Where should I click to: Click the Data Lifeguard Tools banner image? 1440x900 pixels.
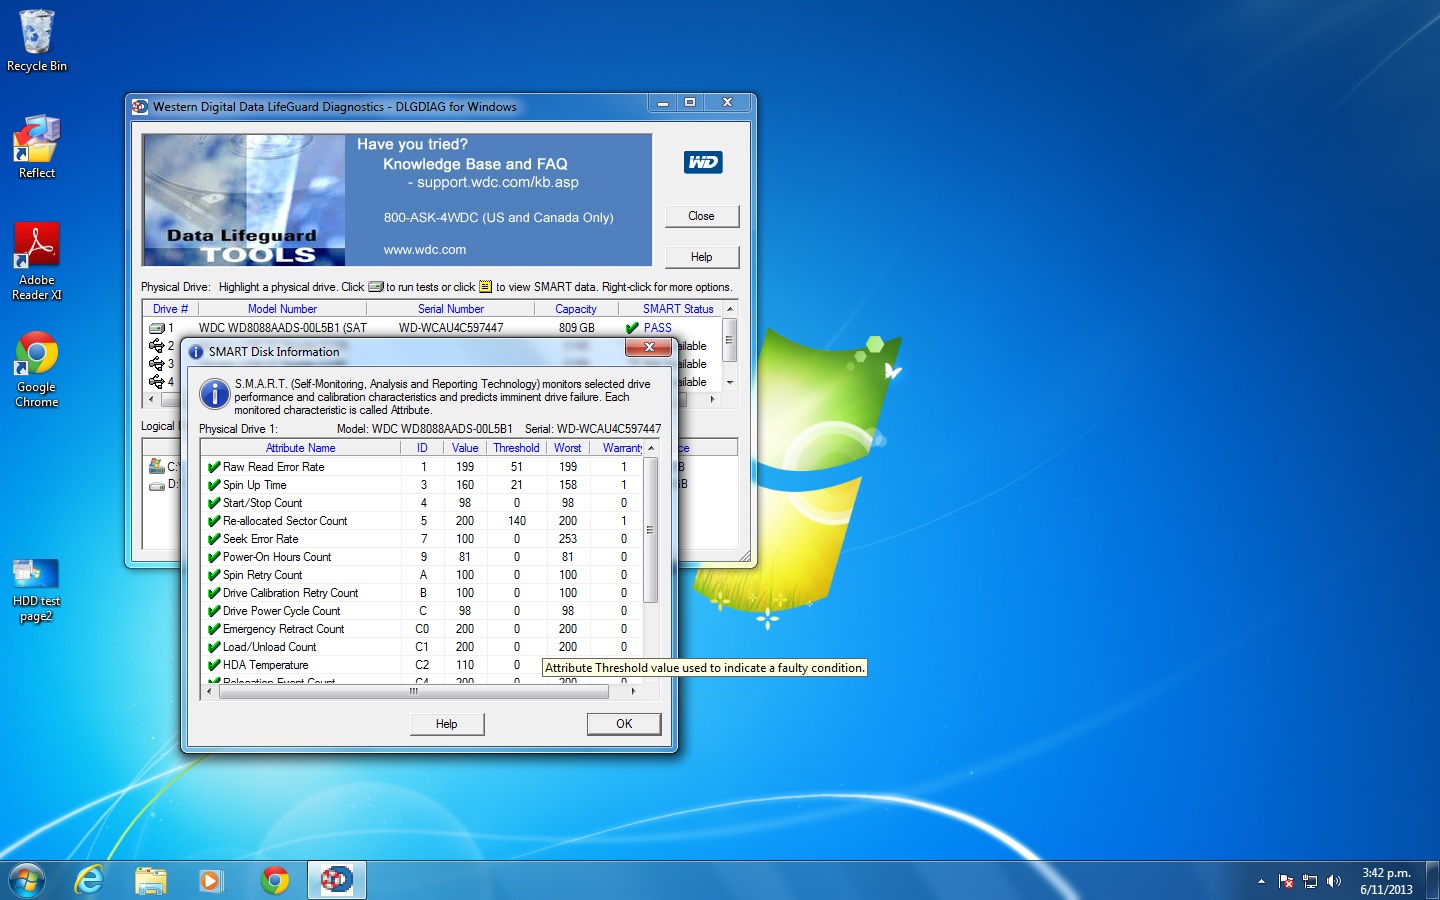tap(397, 200)
